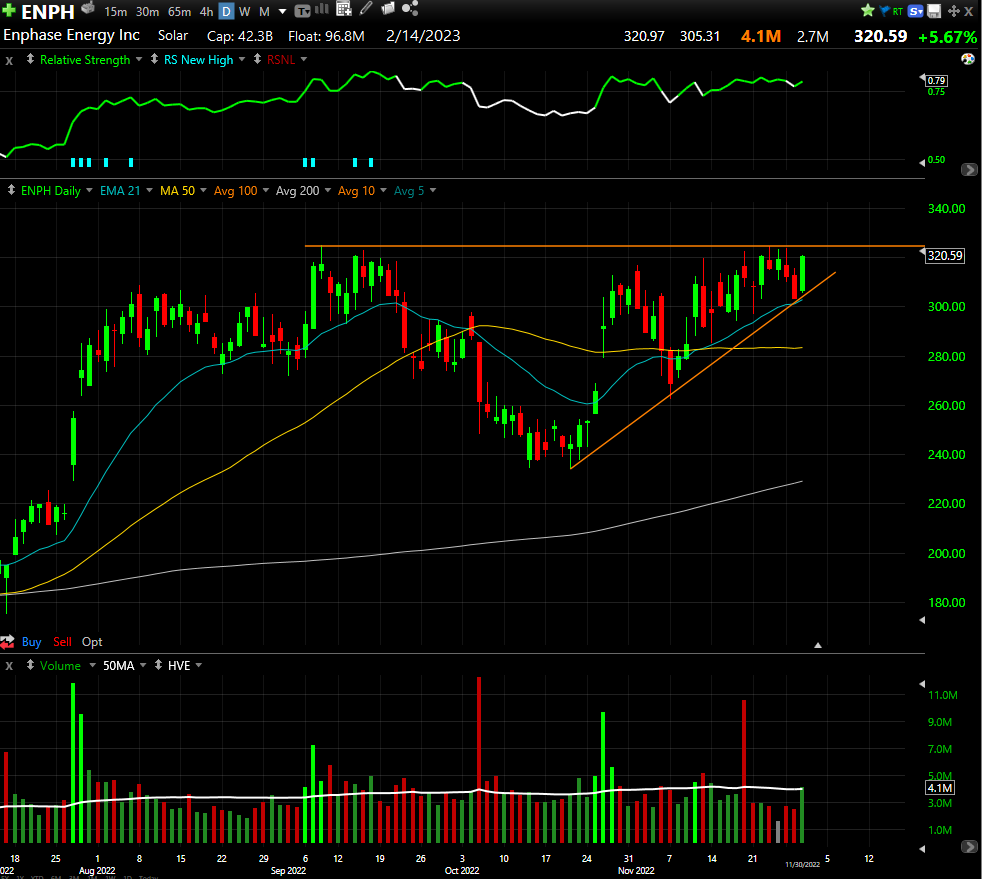Click the Opt options button

point(92,642)
